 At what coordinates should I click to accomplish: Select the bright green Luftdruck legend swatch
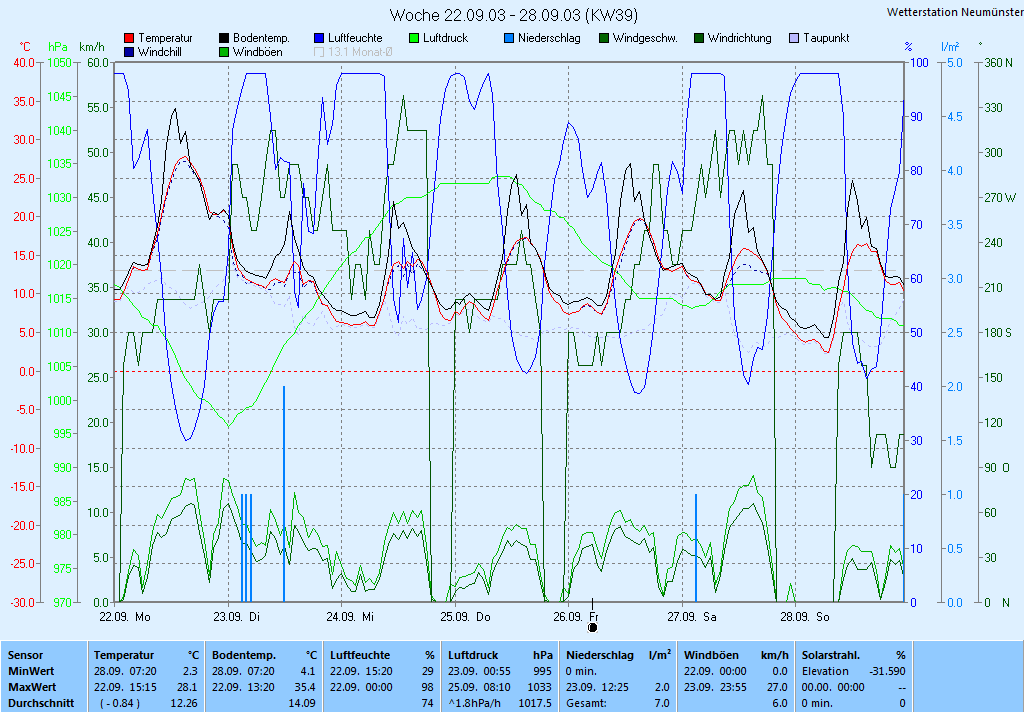413,39
